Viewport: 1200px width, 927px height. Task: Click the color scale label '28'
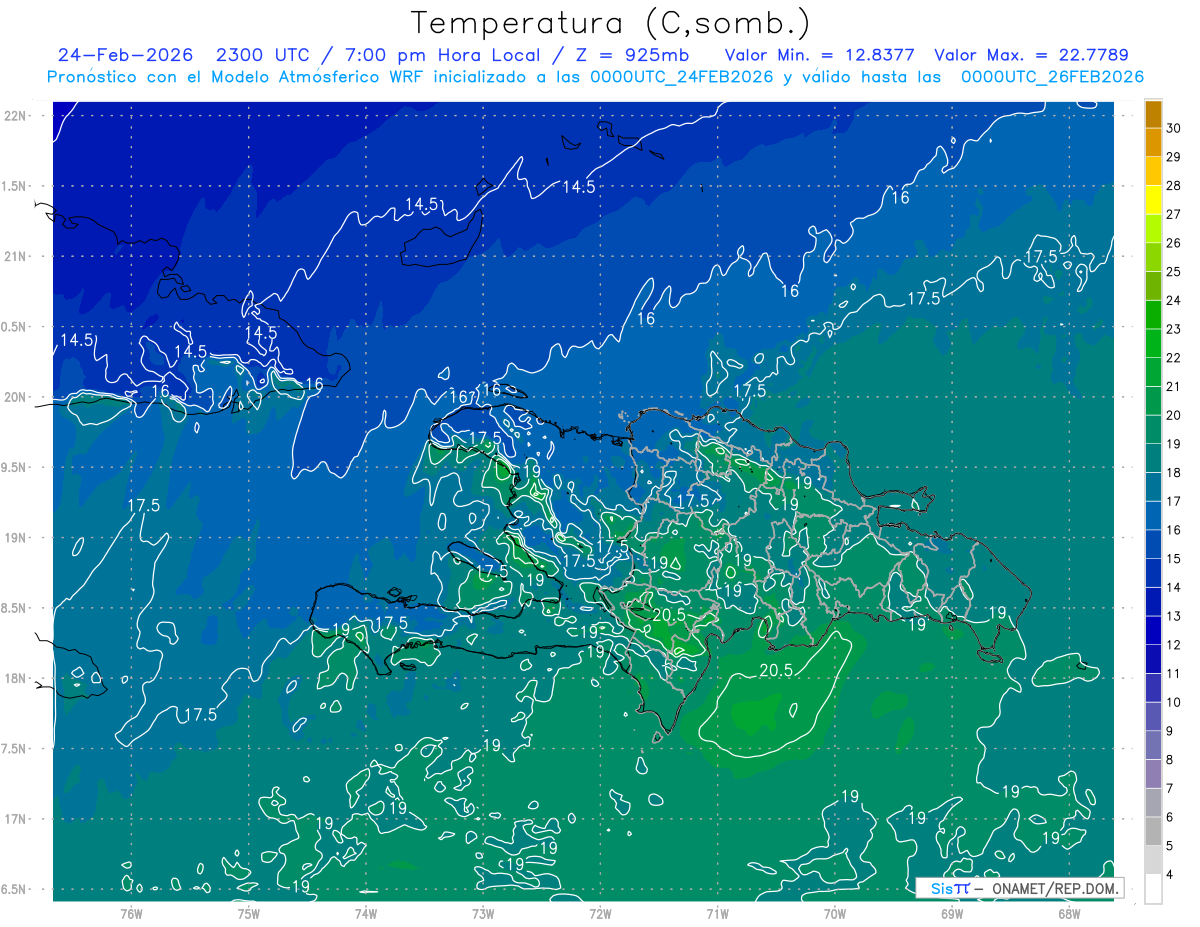(1174, 186)
